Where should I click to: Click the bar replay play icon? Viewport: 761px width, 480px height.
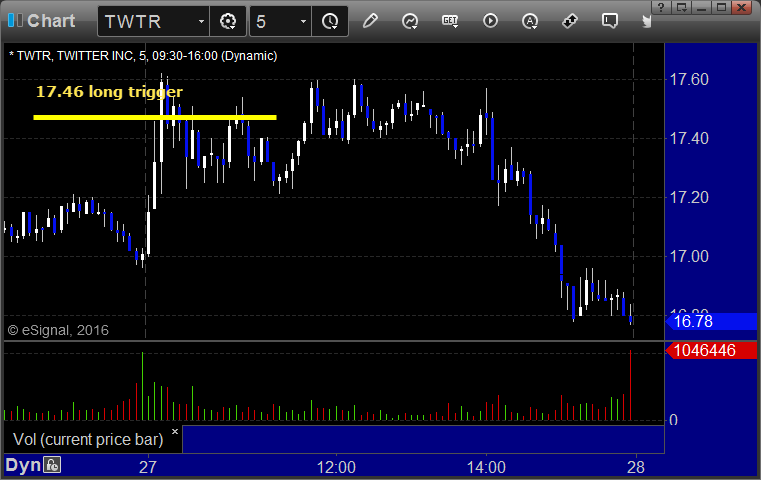[490, 21]
